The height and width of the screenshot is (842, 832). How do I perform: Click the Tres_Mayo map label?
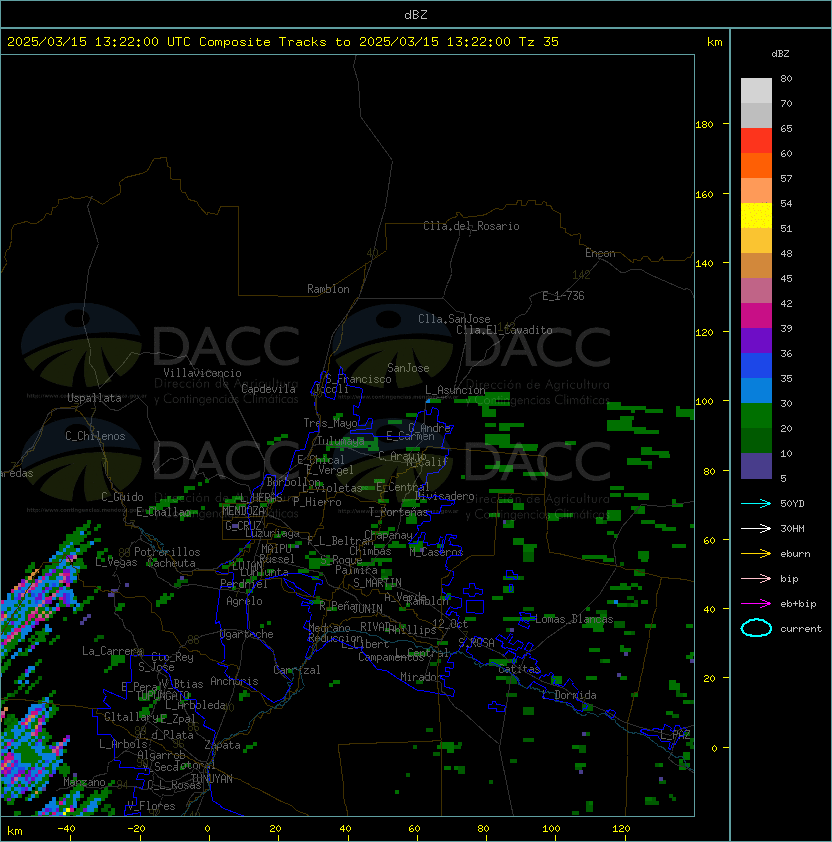[x=330, y=423]
